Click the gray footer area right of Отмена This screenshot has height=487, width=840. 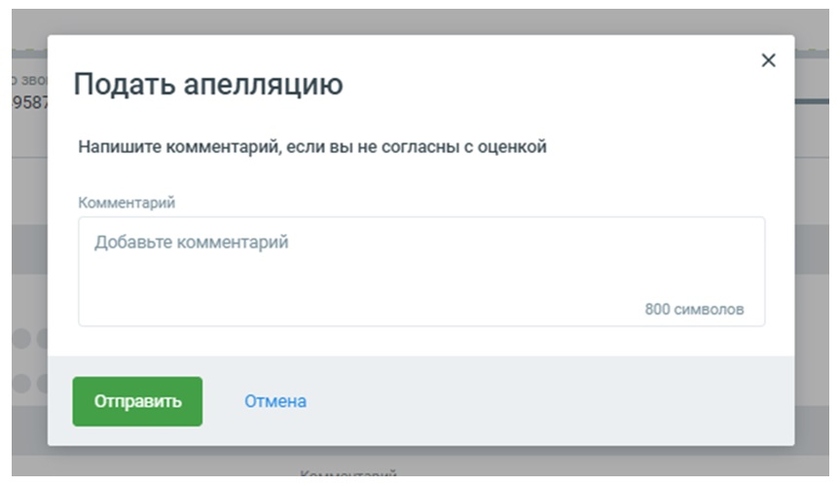550,401
